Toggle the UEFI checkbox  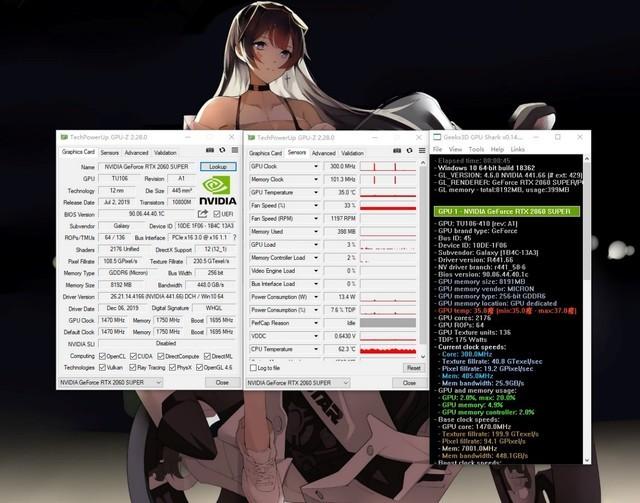(217, 214)
